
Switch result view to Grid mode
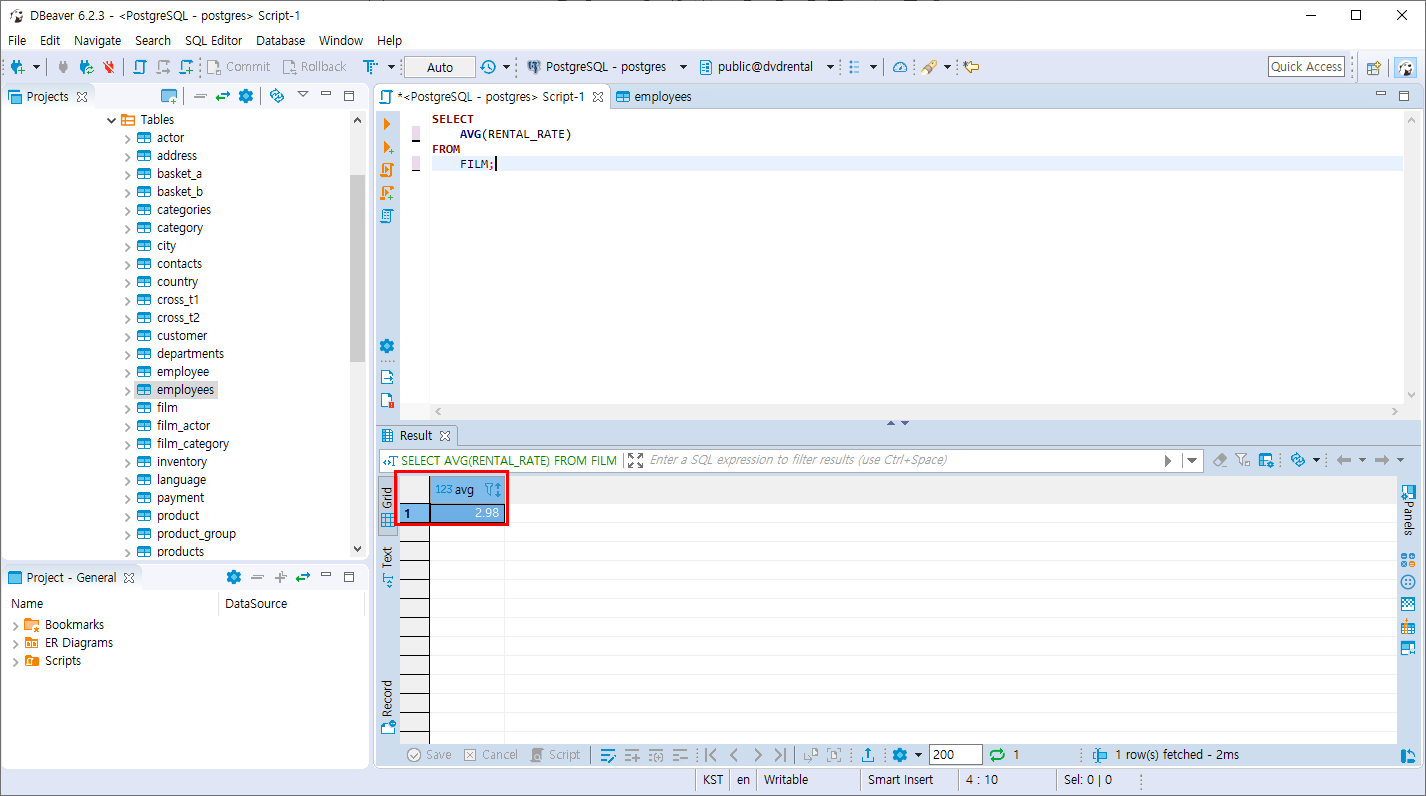pos(387,506)
